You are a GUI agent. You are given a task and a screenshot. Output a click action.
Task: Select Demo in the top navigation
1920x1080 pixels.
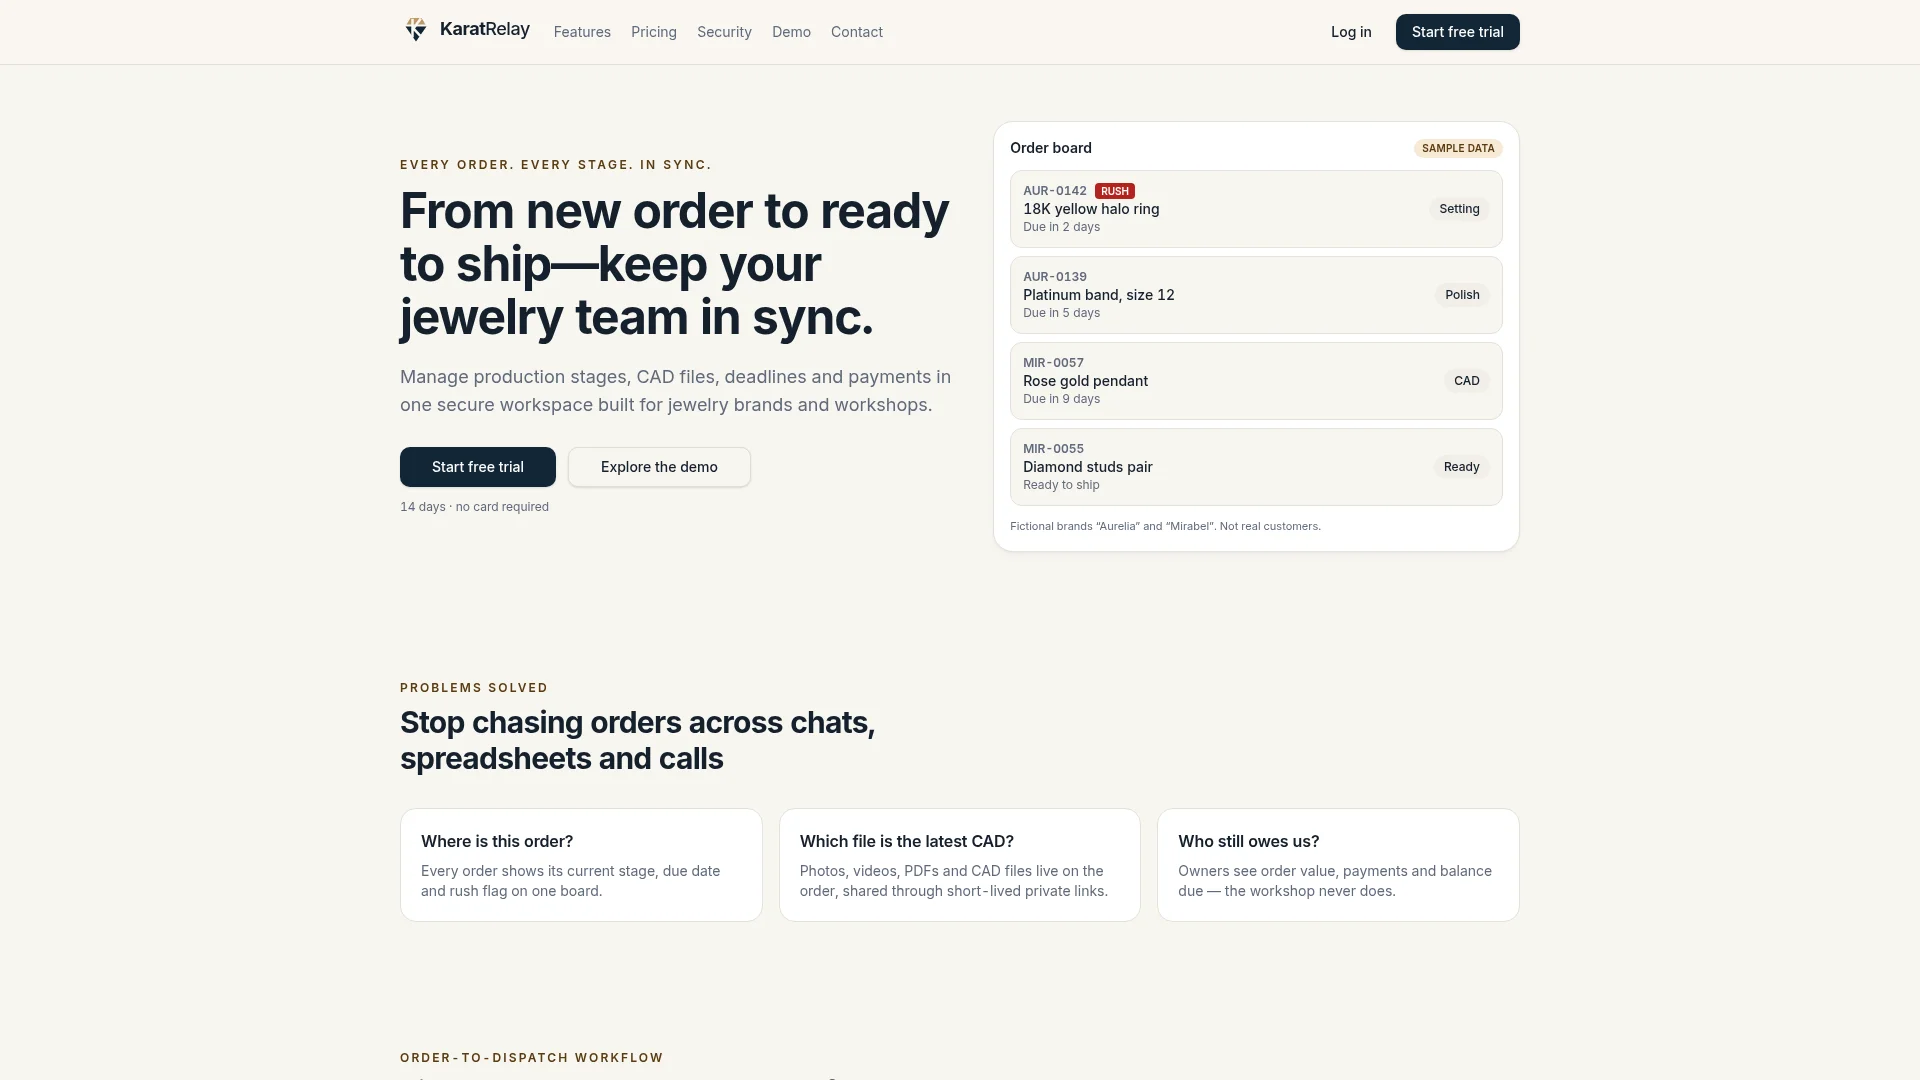coord(791,32)
